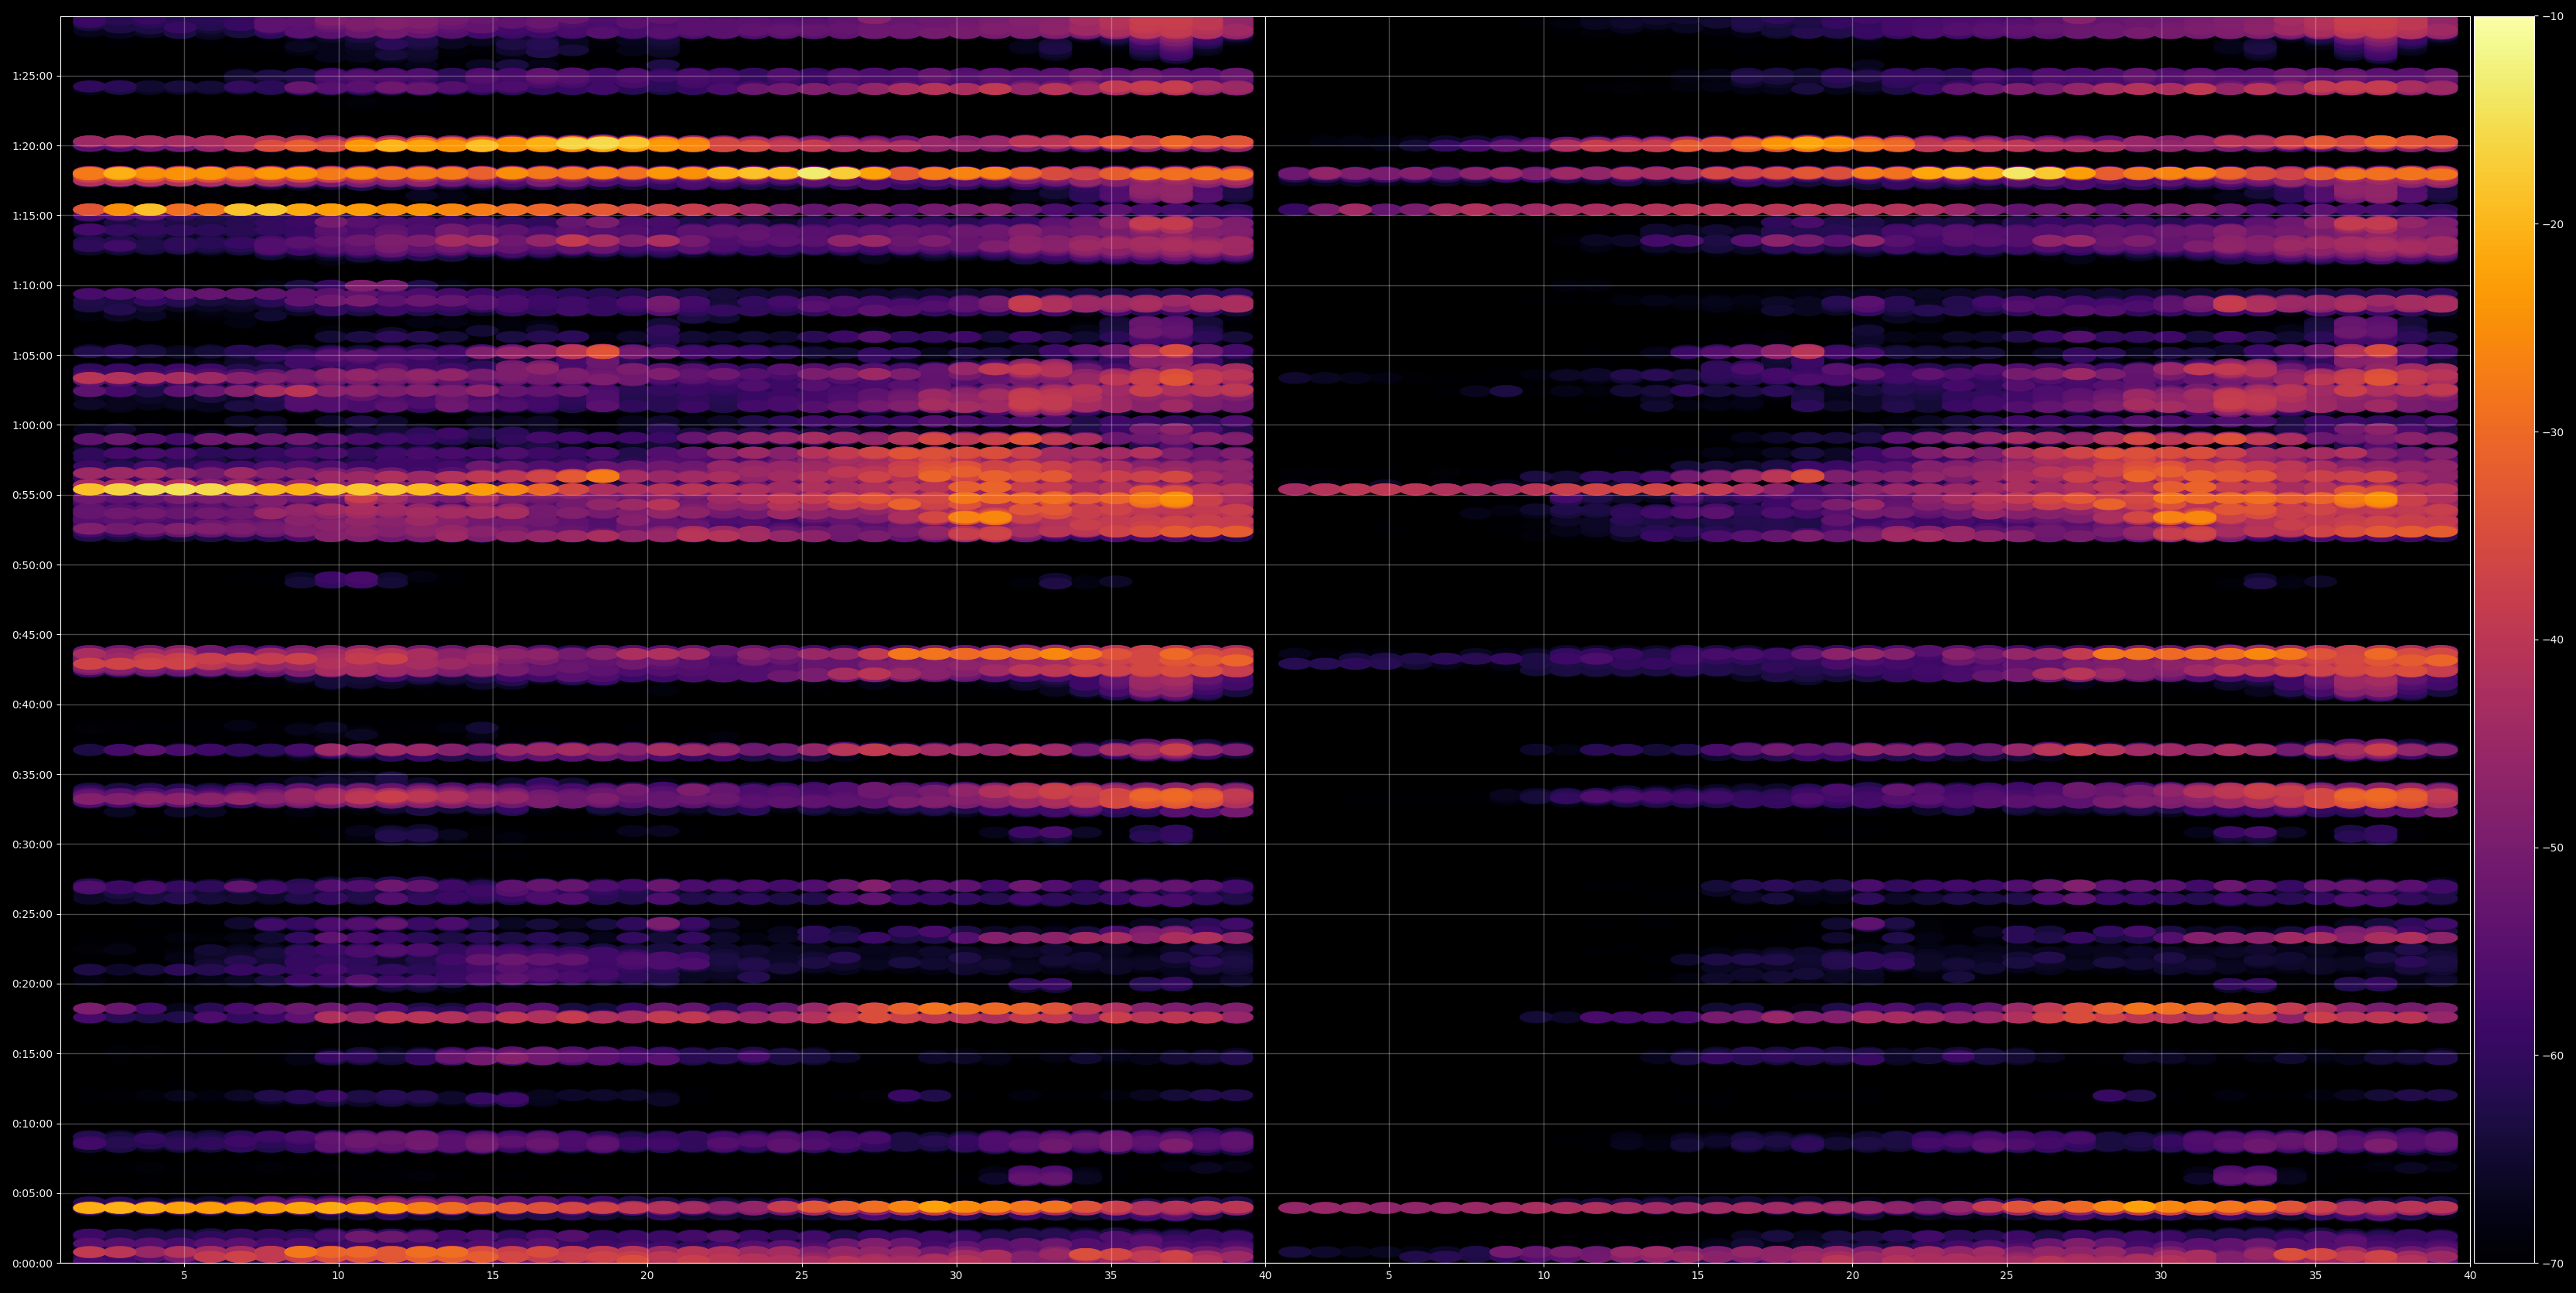
Task: Click x-axis label "40" between the two heatmaps
Action: (1265, 1276)
